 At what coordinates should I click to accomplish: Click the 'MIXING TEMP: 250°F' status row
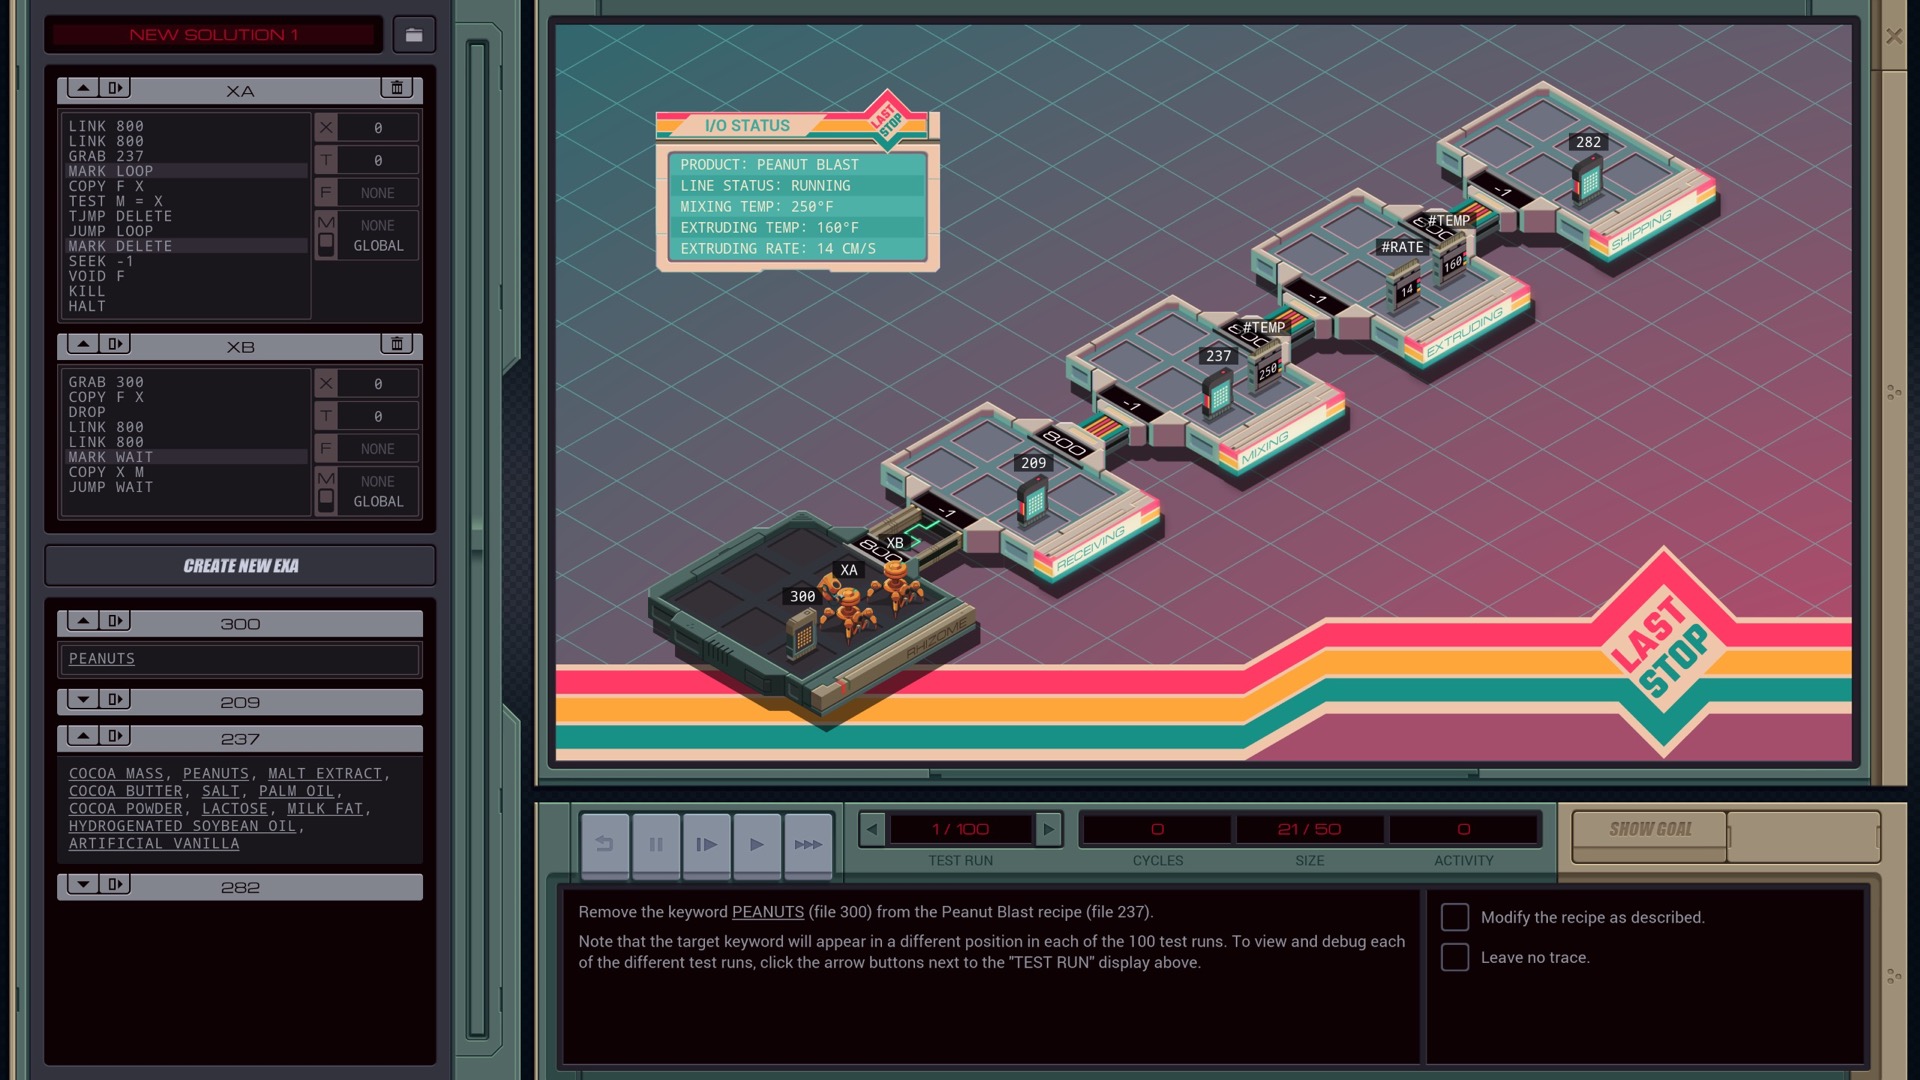(x=797, y=207)
